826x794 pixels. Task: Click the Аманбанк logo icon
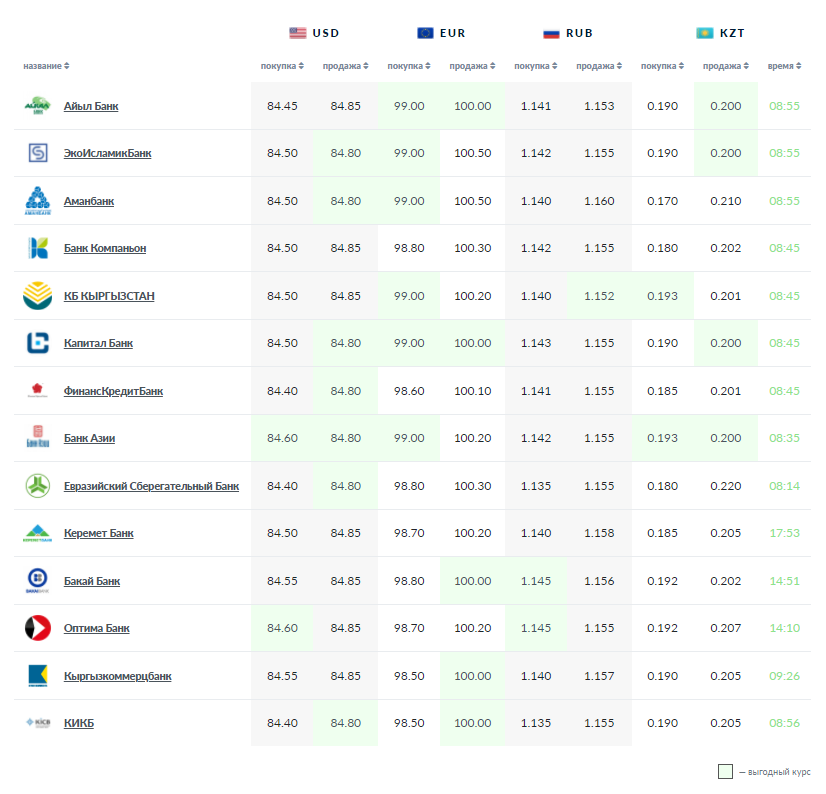coord(37,201)
